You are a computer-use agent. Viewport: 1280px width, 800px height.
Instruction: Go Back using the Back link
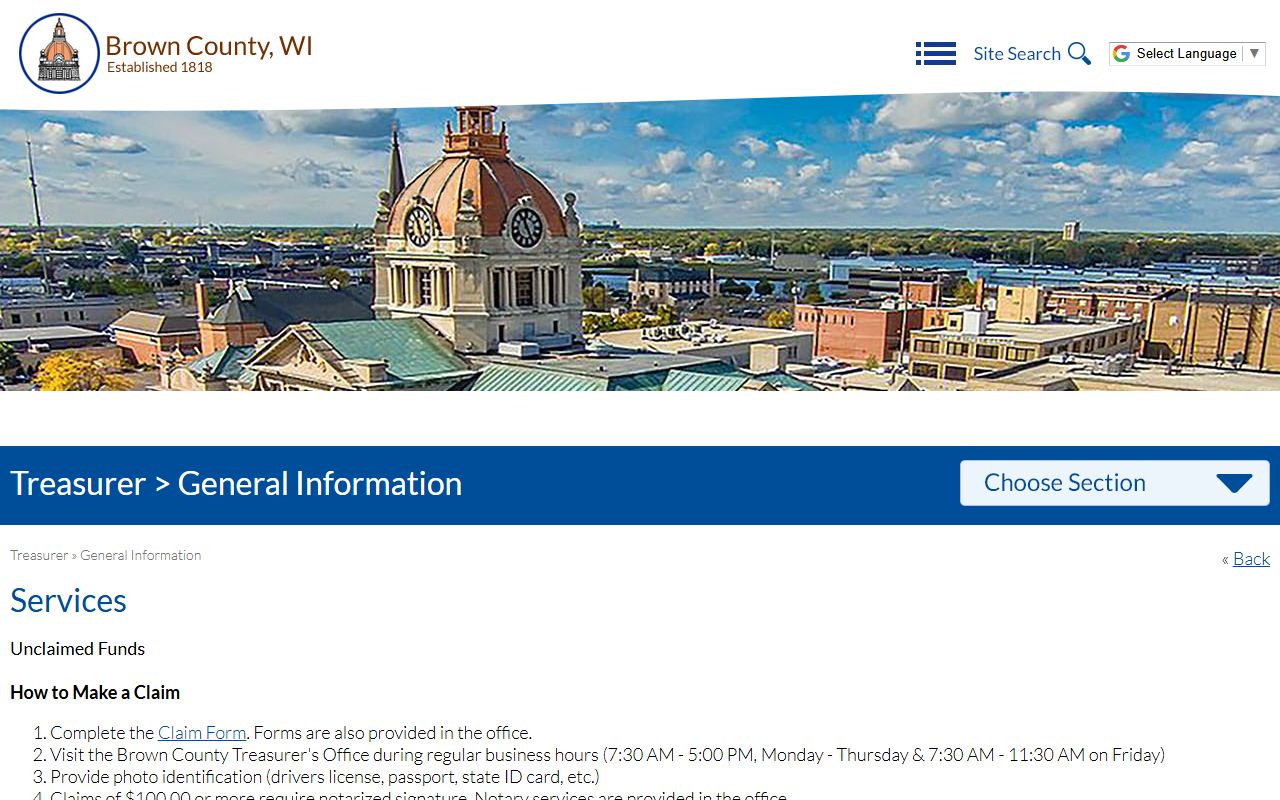tap(1251, 559)
